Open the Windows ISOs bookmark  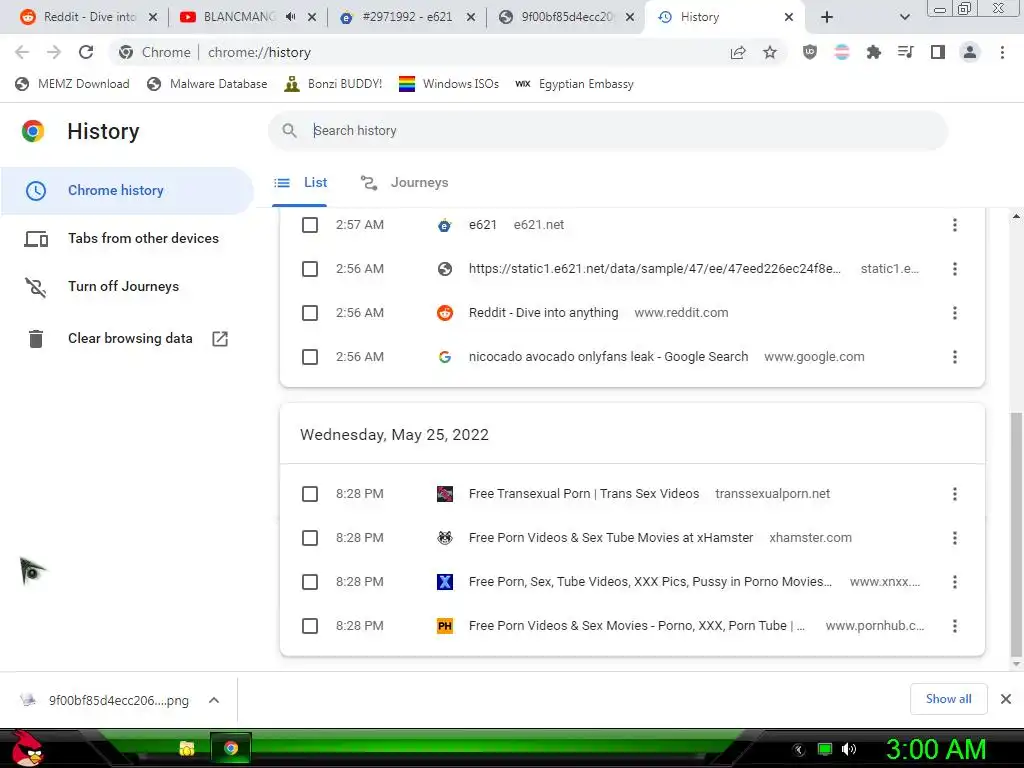click(x=449, y=84)
